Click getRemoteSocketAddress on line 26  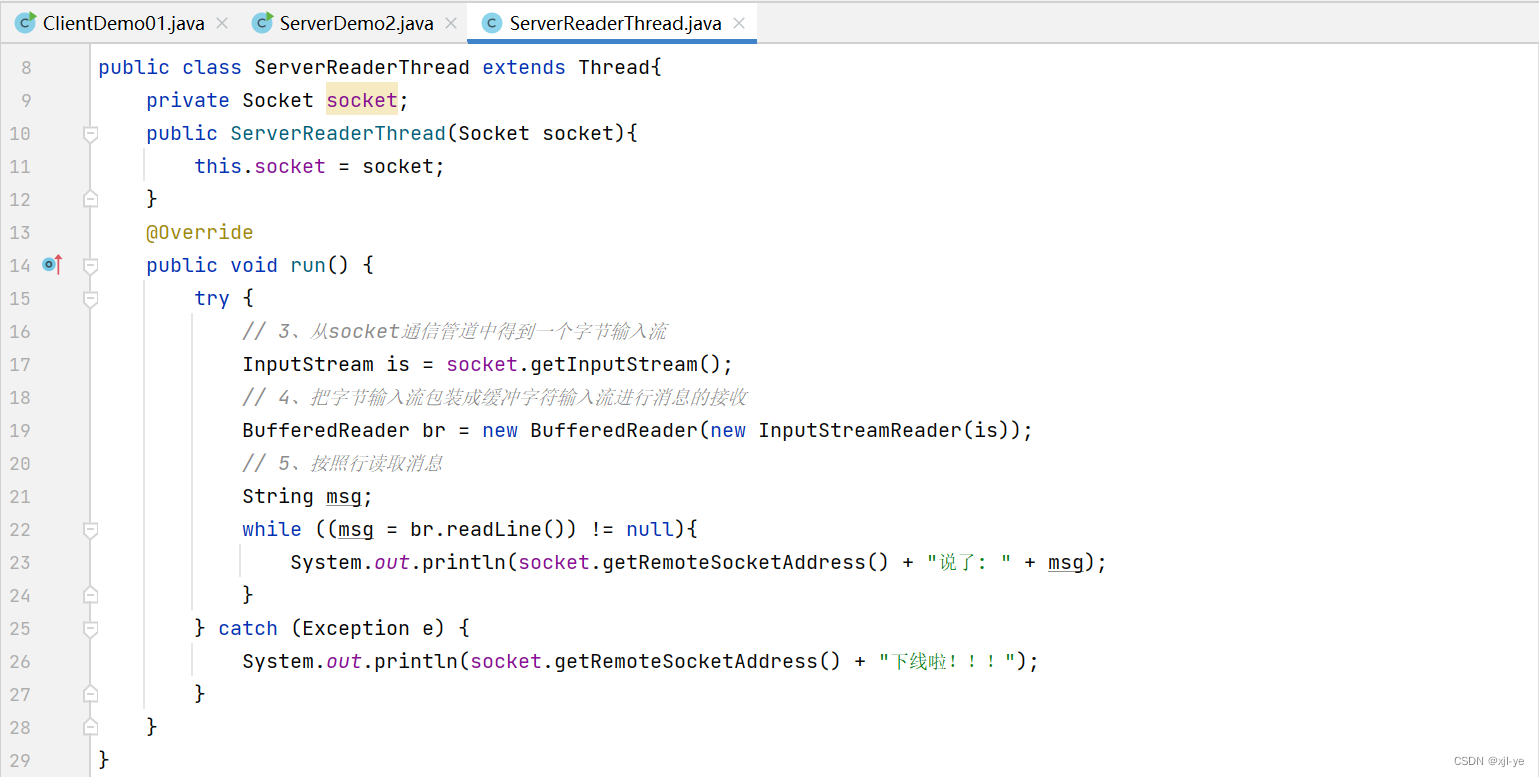coord(685,661)
